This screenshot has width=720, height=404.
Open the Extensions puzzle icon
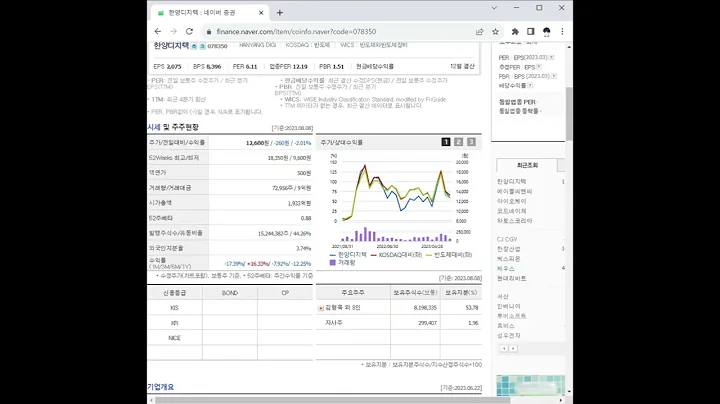515,32
